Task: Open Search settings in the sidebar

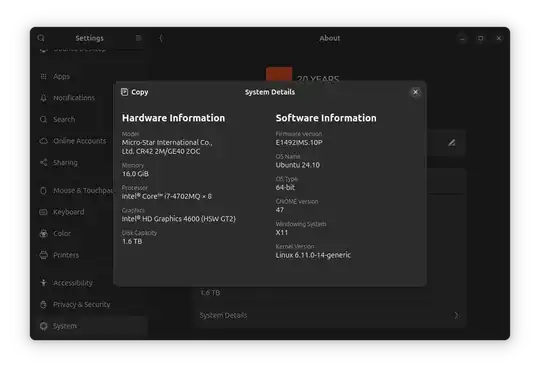Action: click(x=91, y=119)
